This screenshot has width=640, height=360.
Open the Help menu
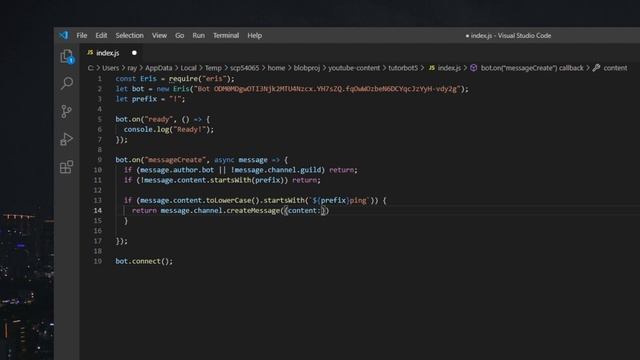point(254,36)
